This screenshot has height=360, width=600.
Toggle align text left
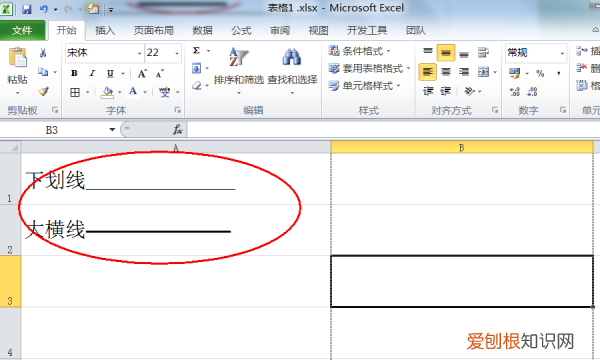[427, 72]
